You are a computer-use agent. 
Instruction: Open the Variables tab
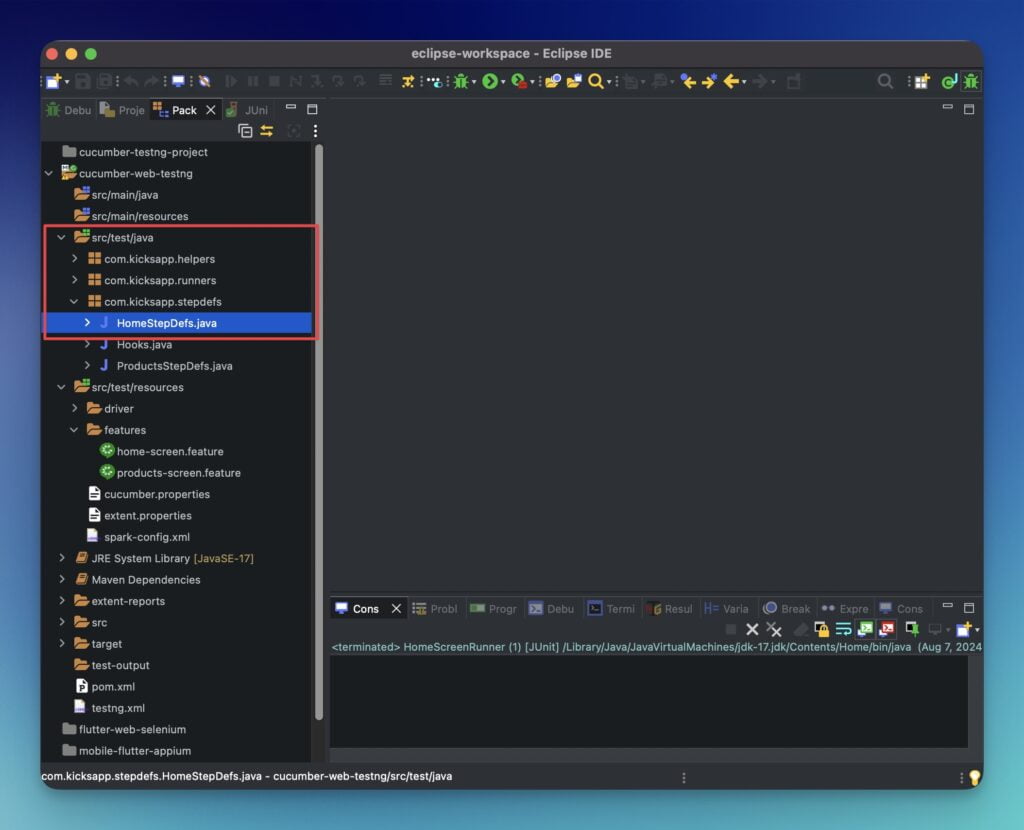coord(727,609)
